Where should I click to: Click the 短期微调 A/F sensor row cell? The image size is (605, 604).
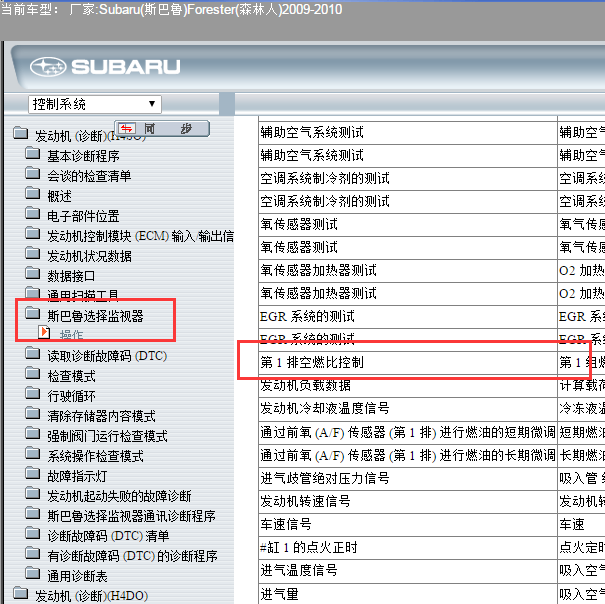pos(408,433)
